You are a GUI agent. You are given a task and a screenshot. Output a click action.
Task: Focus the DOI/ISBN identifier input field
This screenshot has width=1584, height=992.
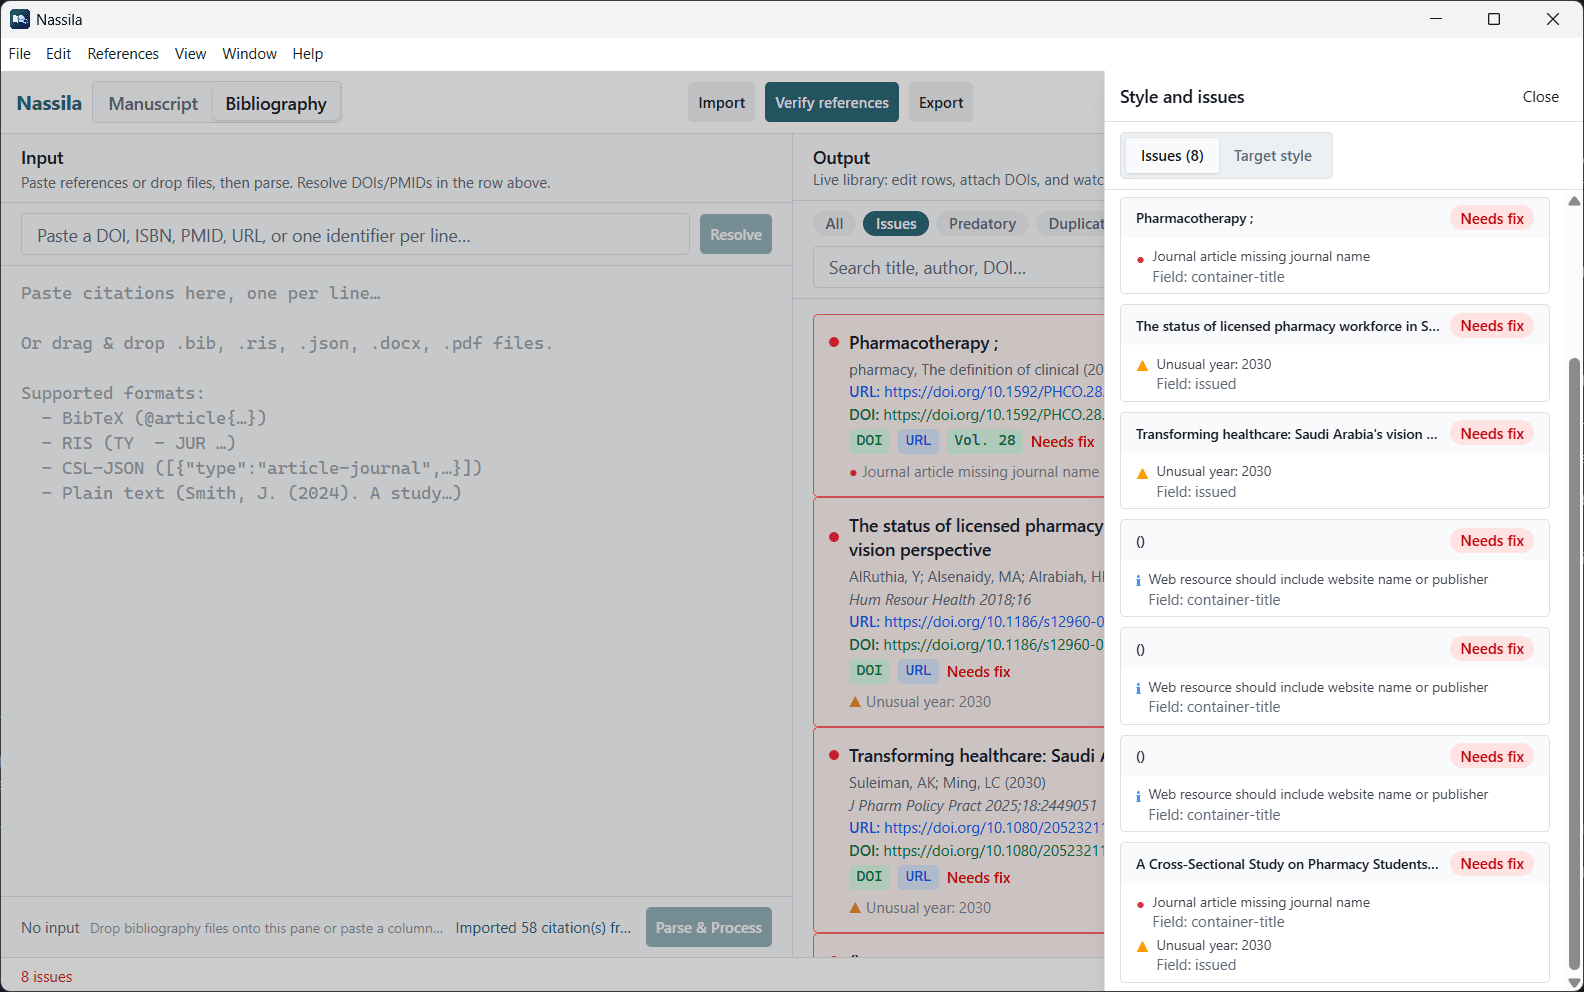coord(355,235)
